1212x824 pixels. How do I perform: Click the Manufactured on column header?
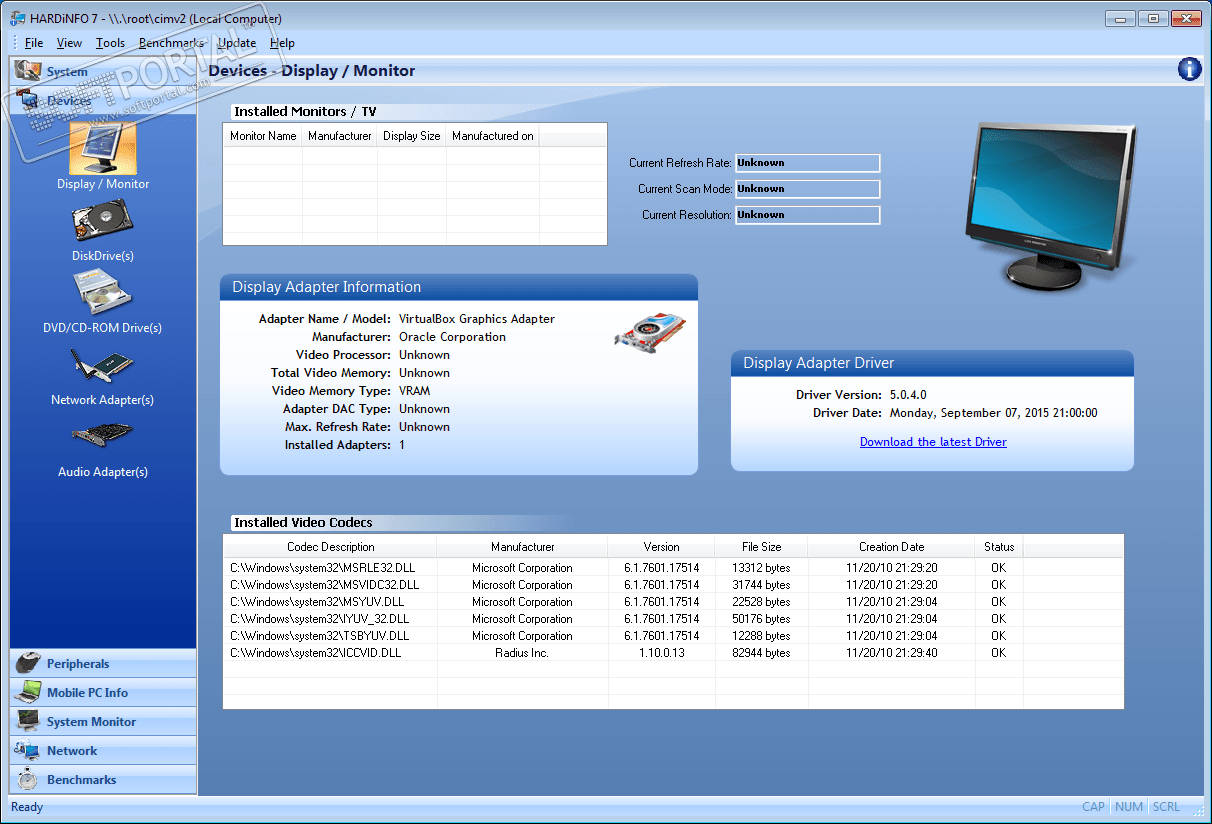point(493,136)
